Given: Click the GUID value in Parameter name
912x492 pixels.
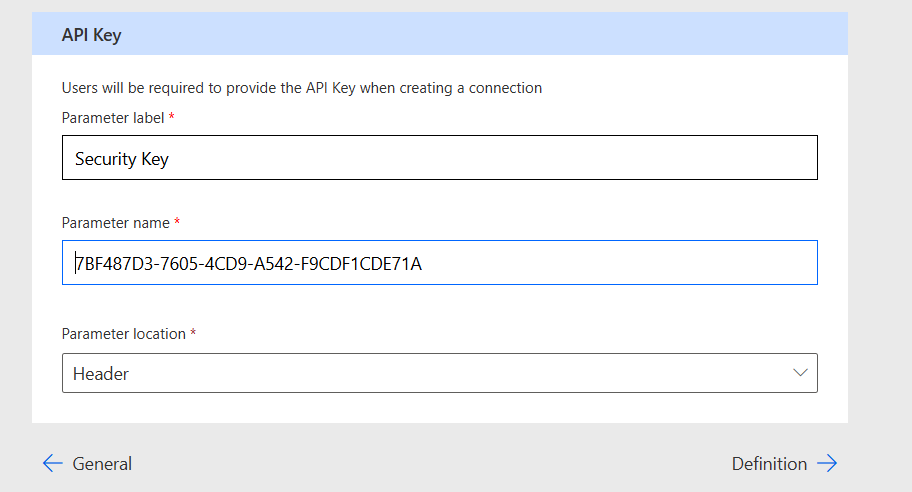Looking at the screenshot, I should [248, 264].
